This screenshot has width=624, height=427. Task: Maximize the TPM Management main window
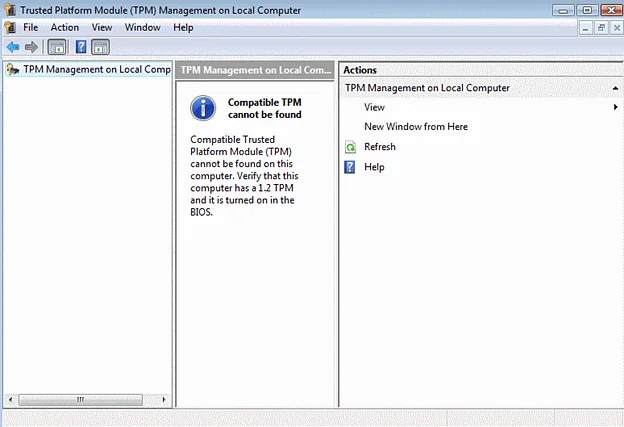587,10
